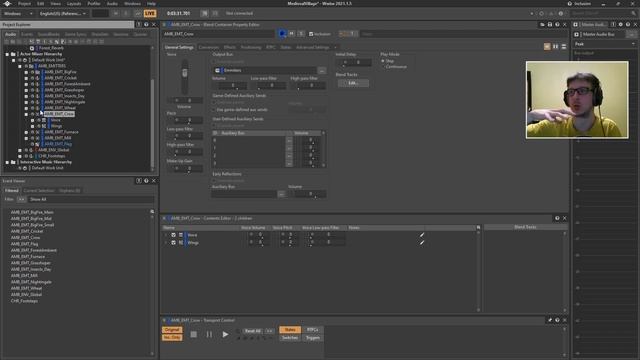The height and width of the screenshot is (360, 640).
Task: Browse for the Output Bus
Action: point(322,71)
